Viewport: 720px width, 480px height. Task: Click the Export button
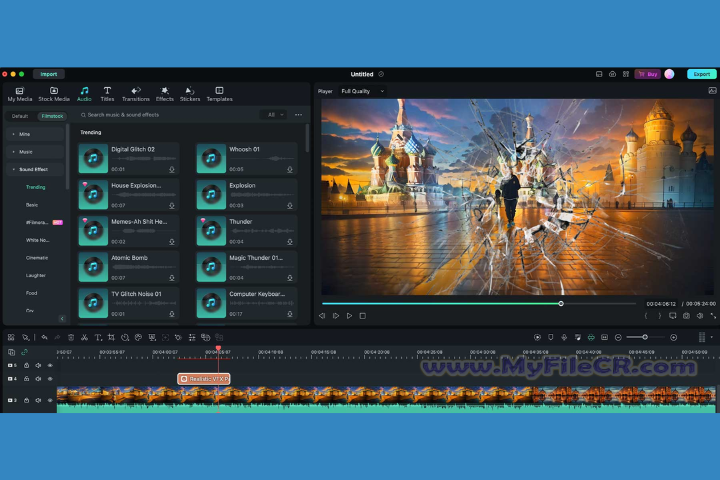tap(701, 74)
